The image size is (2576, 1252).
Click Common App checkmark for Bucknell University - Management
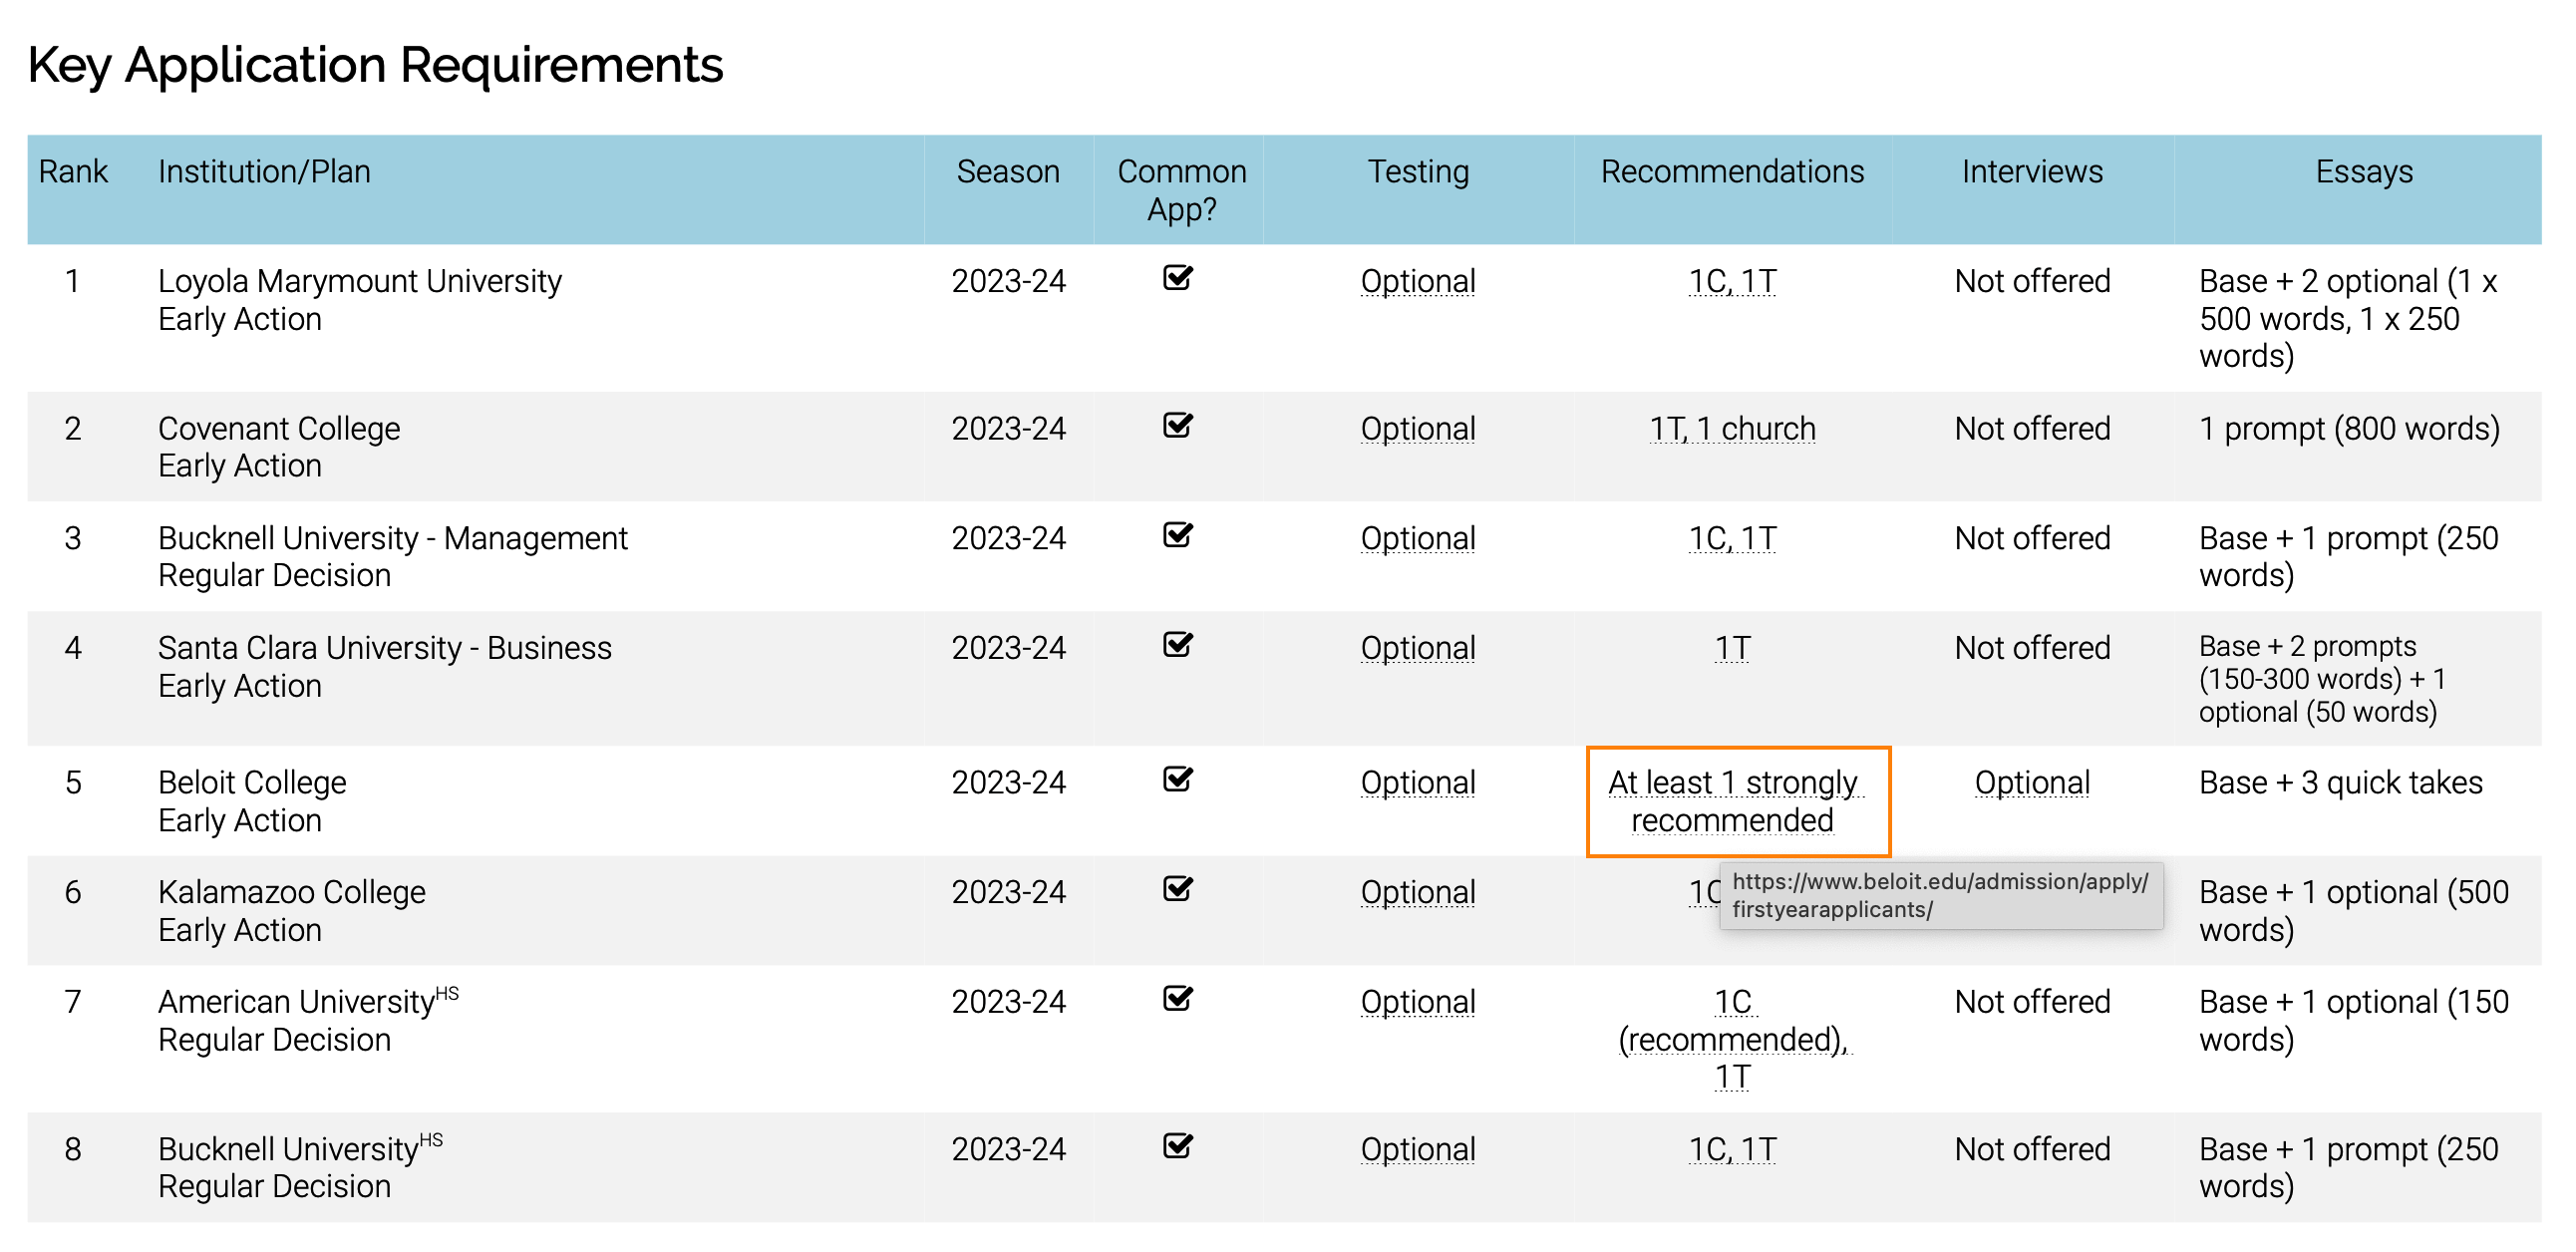(x=1178, y=534)
